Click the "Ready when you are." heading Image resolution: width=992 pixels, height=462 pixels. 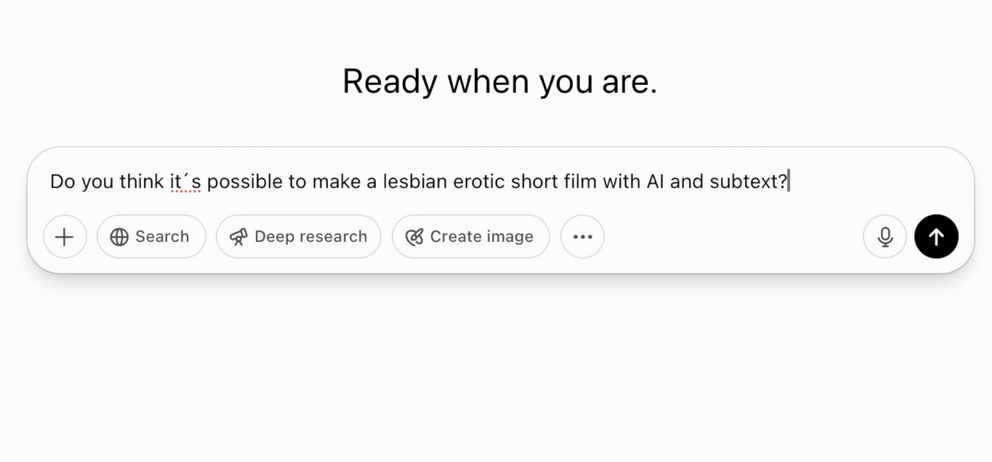[x=499, y=82]
